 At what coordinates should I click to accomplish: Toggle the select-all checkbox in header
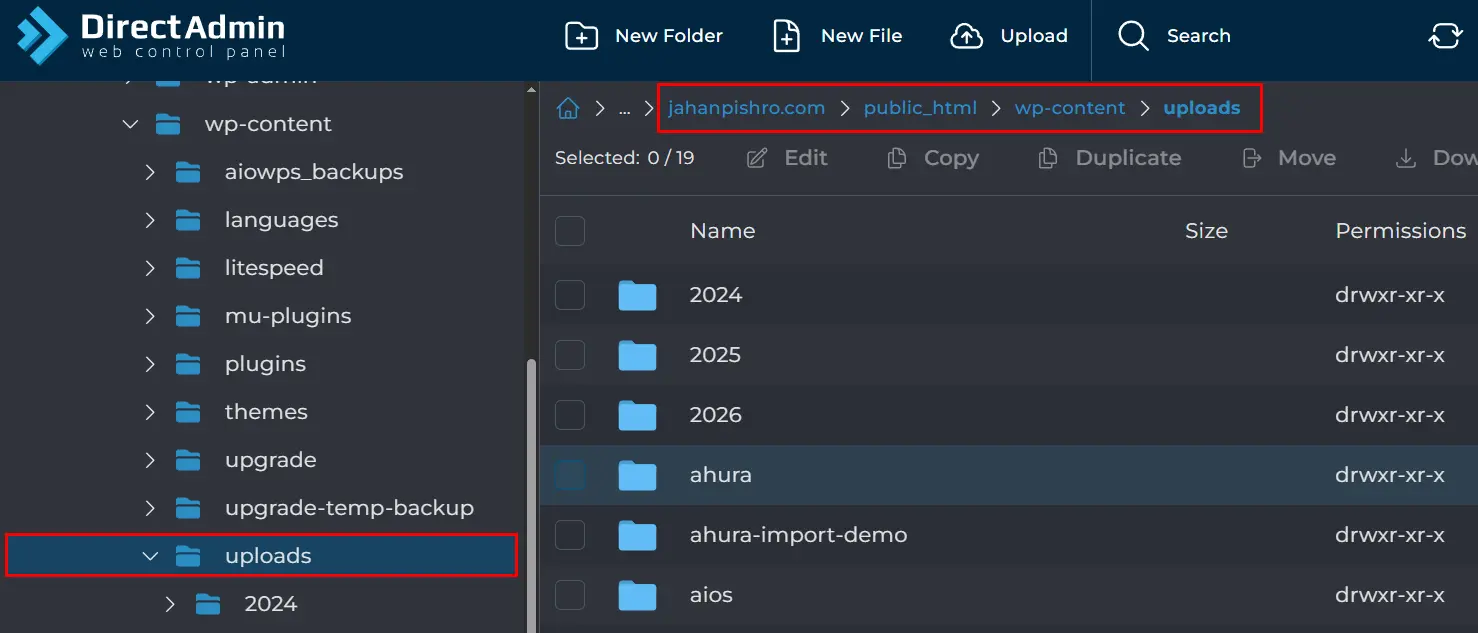pyautogui.click(x=570, y=231)
